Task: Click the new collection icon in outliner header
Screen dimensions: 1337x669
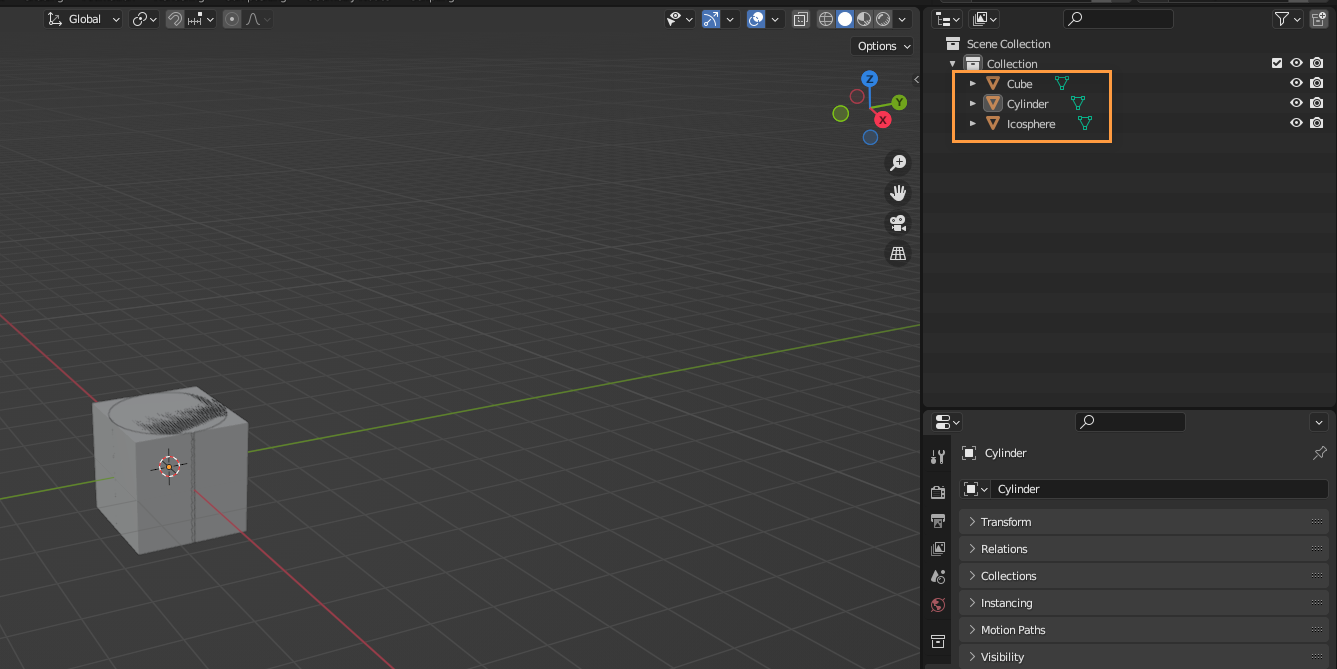Action: [x=1318, y=19]
